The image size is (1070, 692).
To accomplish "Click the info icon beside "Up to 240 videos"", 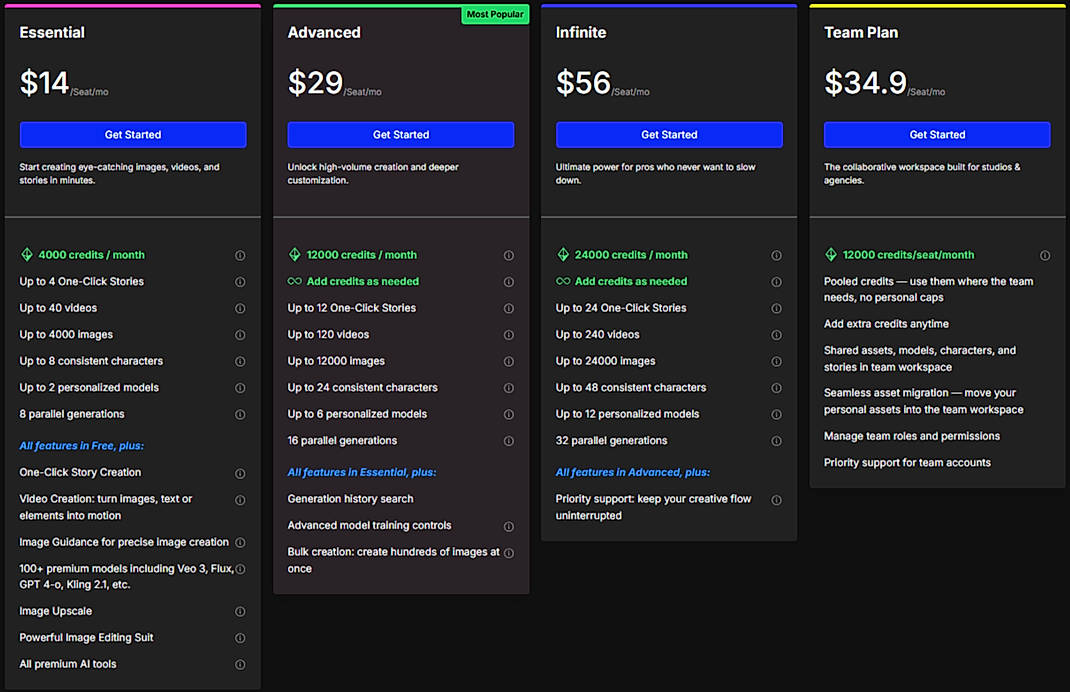I will coord(777,334).
